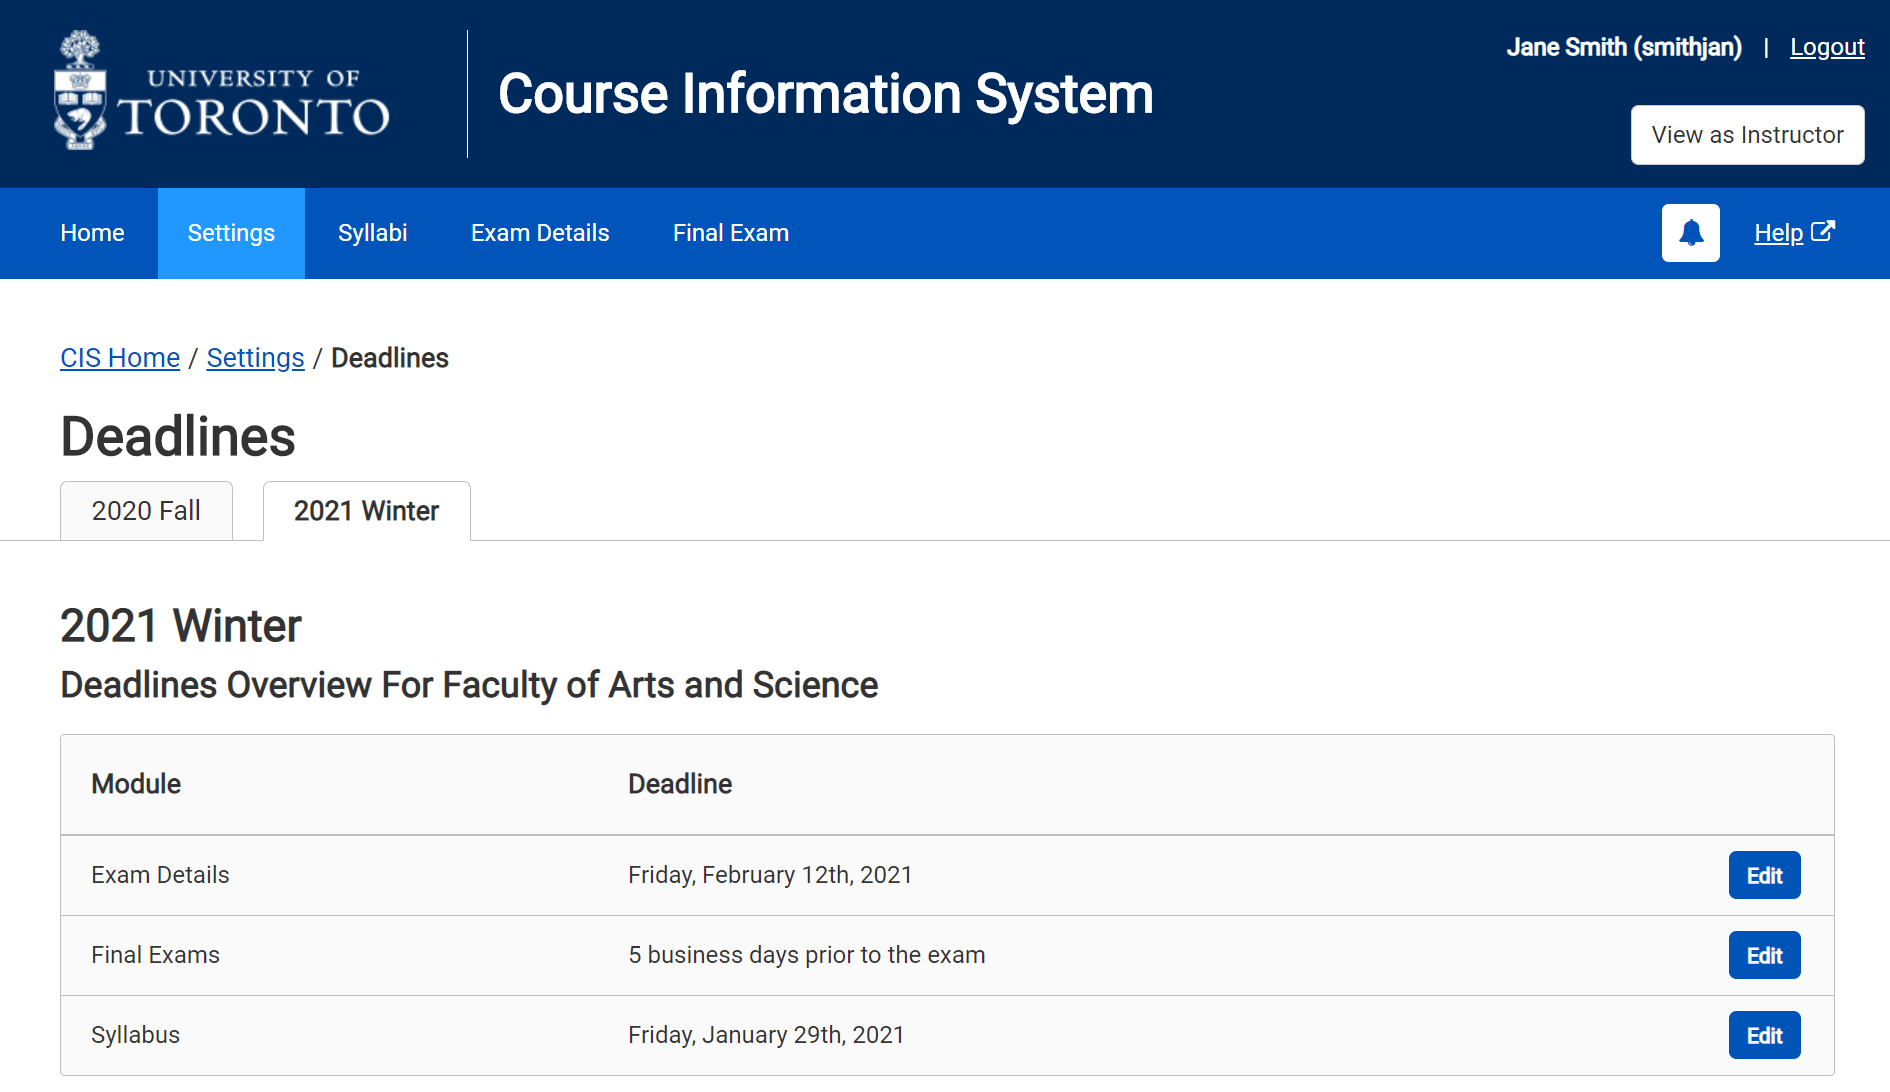Click the Module column header
This screenshot has height=1092, width=1890.
click(136, 784)
